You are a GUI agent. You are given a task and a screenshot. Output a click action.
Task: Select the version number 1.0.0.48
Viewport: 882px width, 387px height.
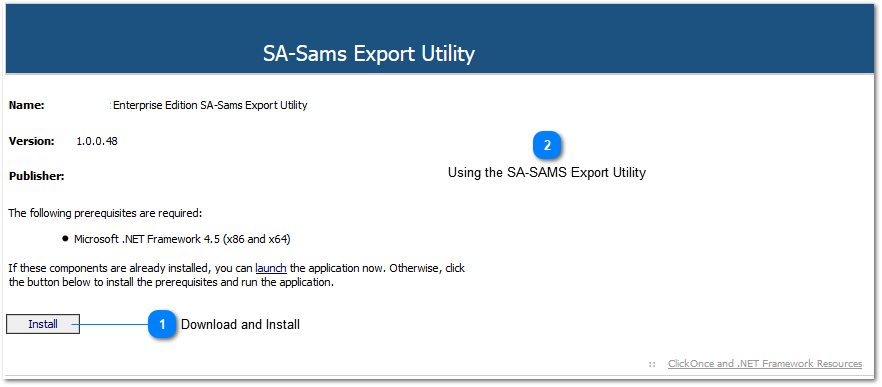(97, 141)
